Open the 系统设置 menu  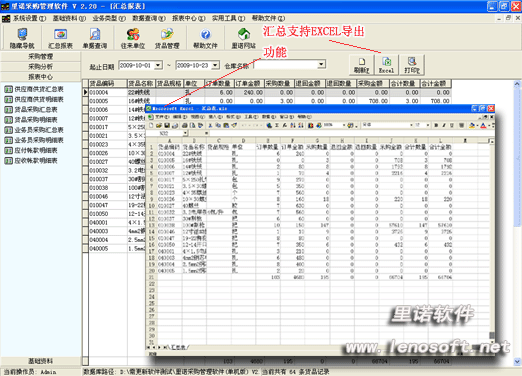click(30, 18)
